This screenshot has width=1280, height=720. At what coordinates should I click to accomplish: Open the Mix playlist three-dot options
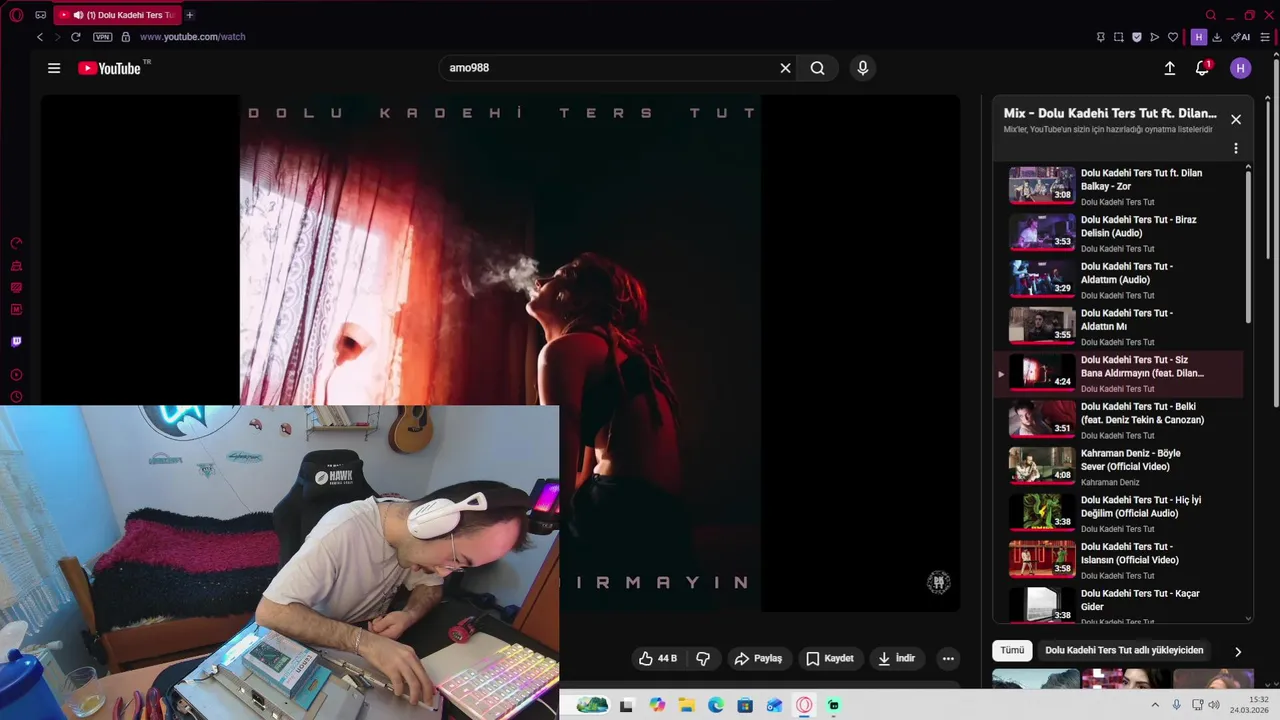click(1236, 148)
